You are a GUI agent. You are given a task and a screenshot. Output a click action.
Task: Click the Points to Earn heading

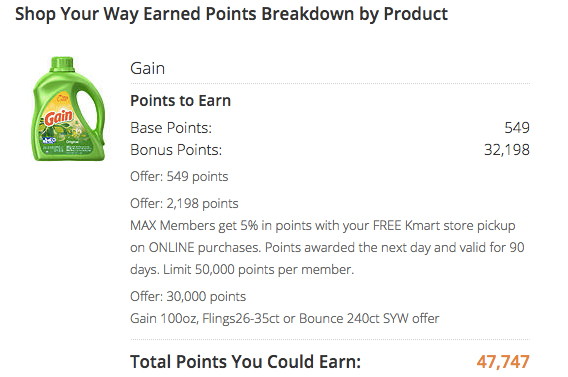pyautogui.click(x=180, y=101)
